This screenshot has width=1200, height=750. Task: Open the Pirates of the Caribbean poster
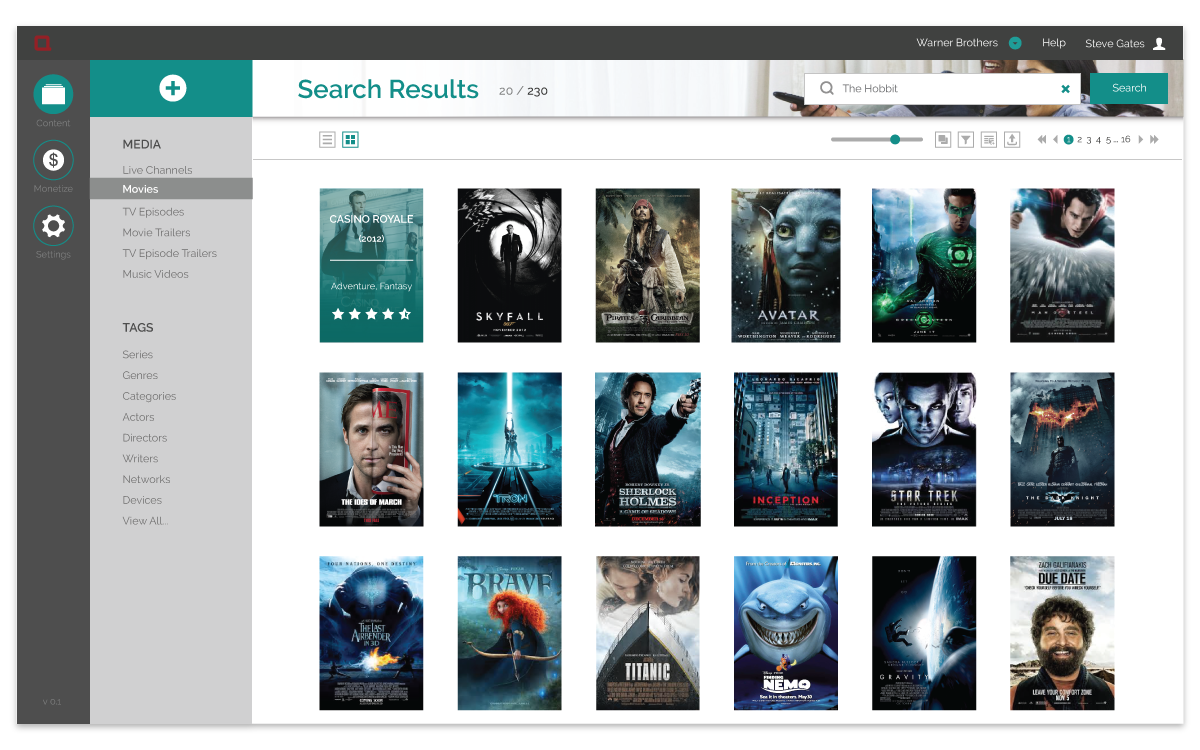click(x=647, y=265)
